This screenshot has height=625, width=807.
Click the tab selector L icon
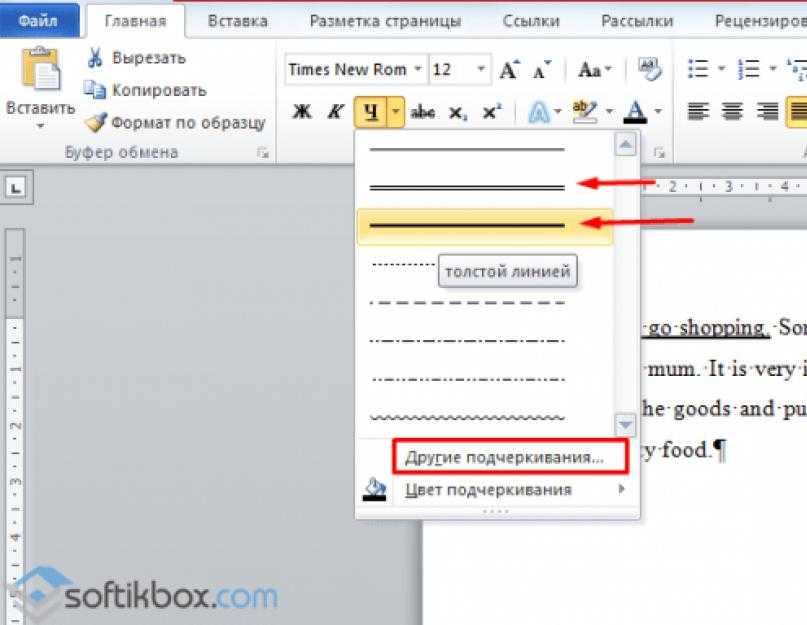(16, 187)
